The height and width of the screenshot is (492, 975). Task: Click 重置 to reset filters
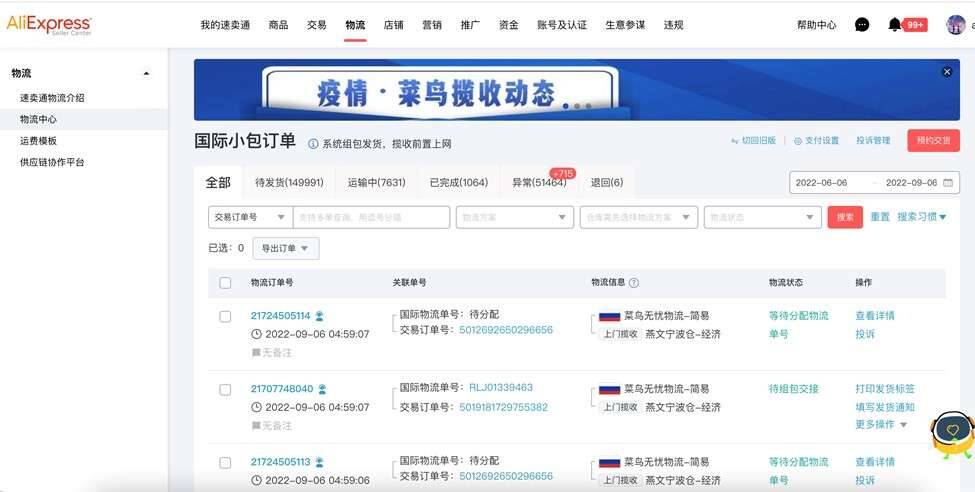[880, 216]
